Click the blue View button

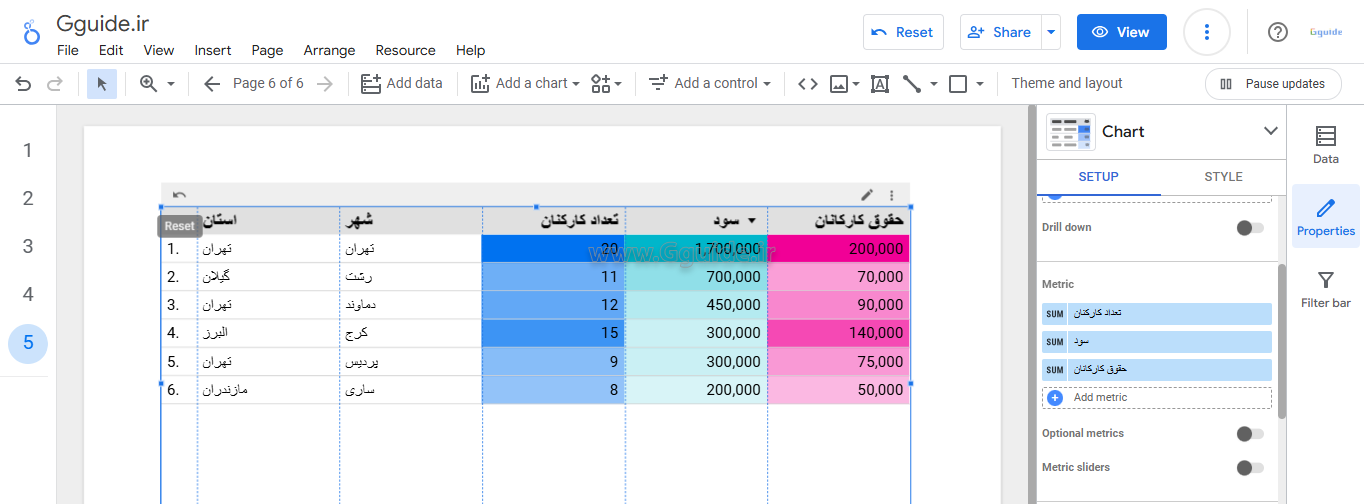pyautogui.click(x=1121, y=32)
